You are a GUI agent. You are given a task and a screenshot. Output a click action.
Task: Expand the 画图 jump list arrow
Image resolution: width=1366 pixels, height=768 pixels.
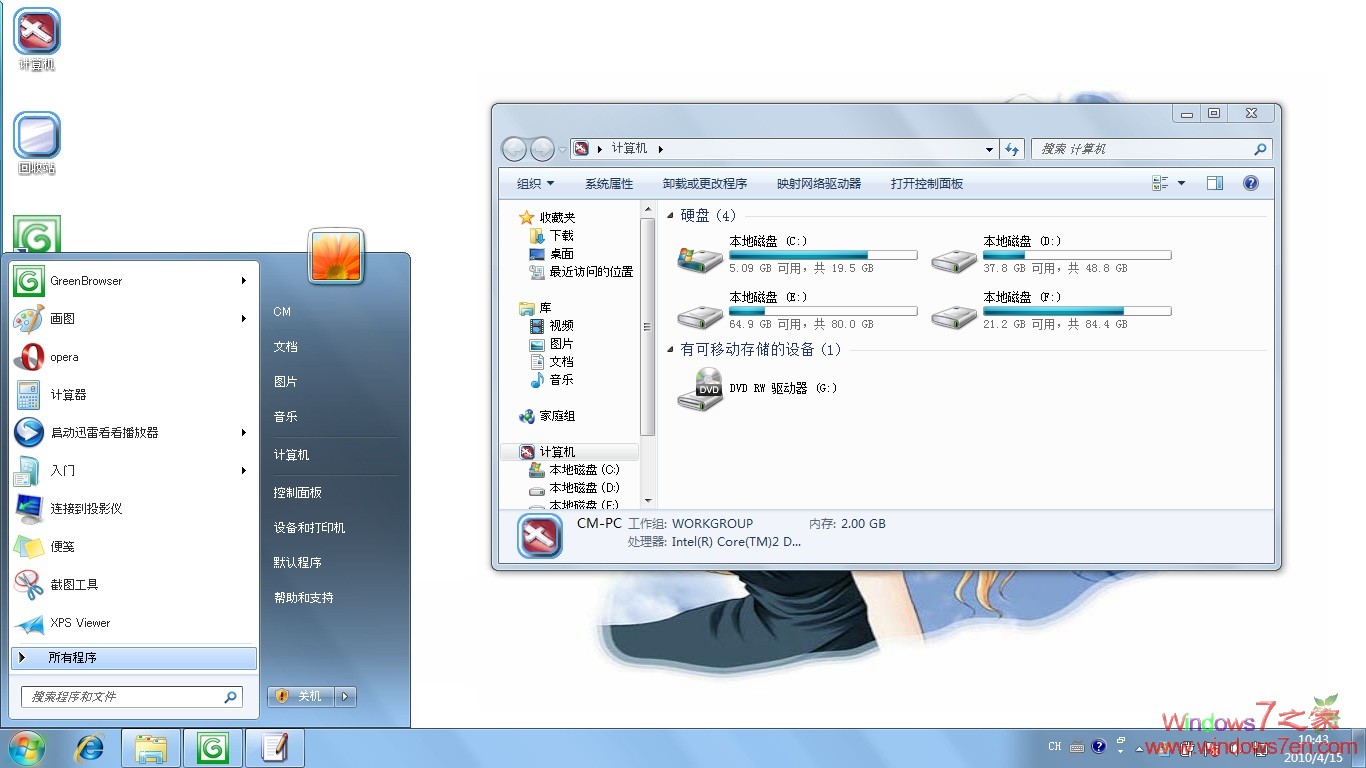point(243,319)
